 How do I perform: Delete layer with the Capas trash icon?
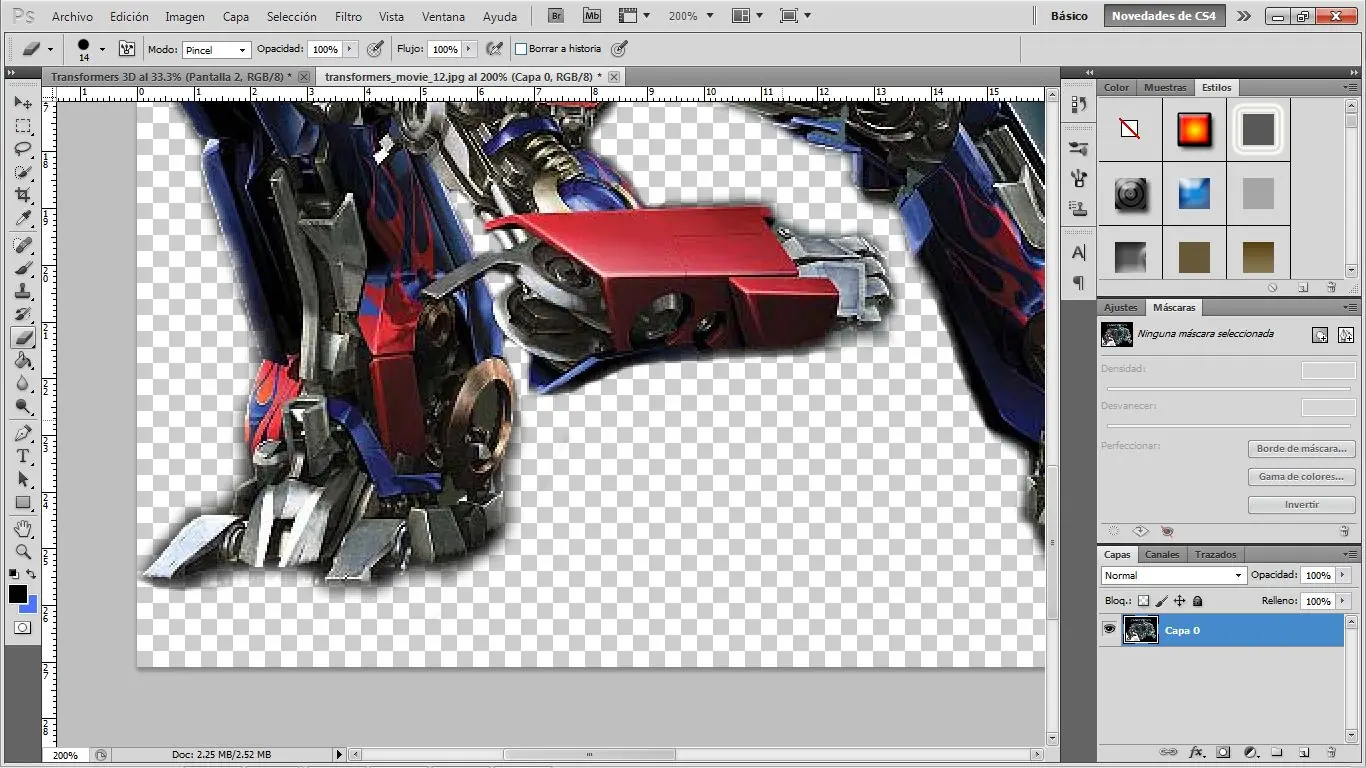(1331, 752)
